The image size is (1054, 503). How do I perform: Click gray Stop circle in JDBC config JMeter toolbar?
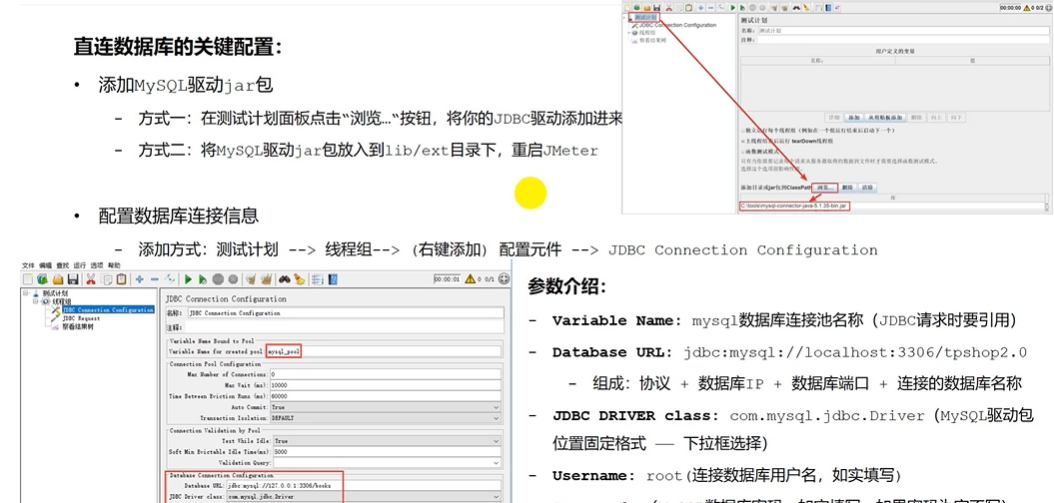pos(218,280)
